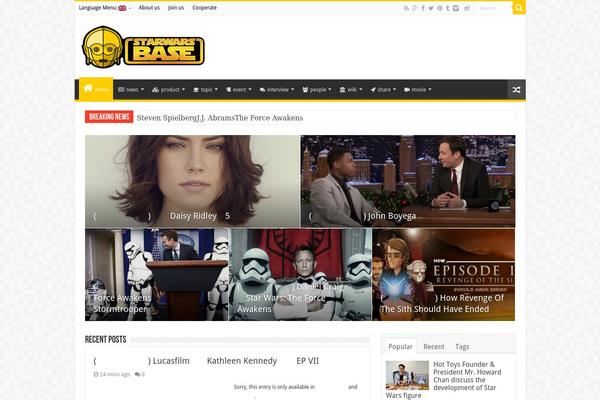The width and height of the screenshot is (600, 400).
Task: Switch to the Popular tab
Action: 400,346
